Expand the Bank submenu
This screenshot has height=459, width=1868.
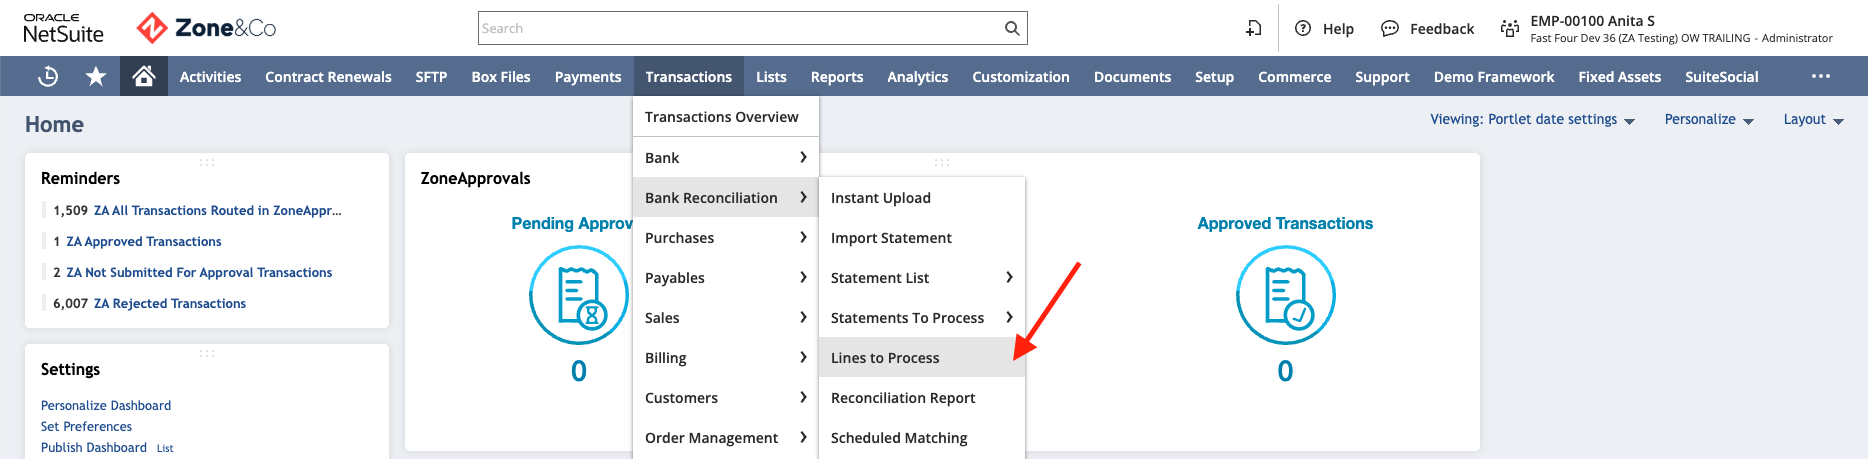click(726, 158)
